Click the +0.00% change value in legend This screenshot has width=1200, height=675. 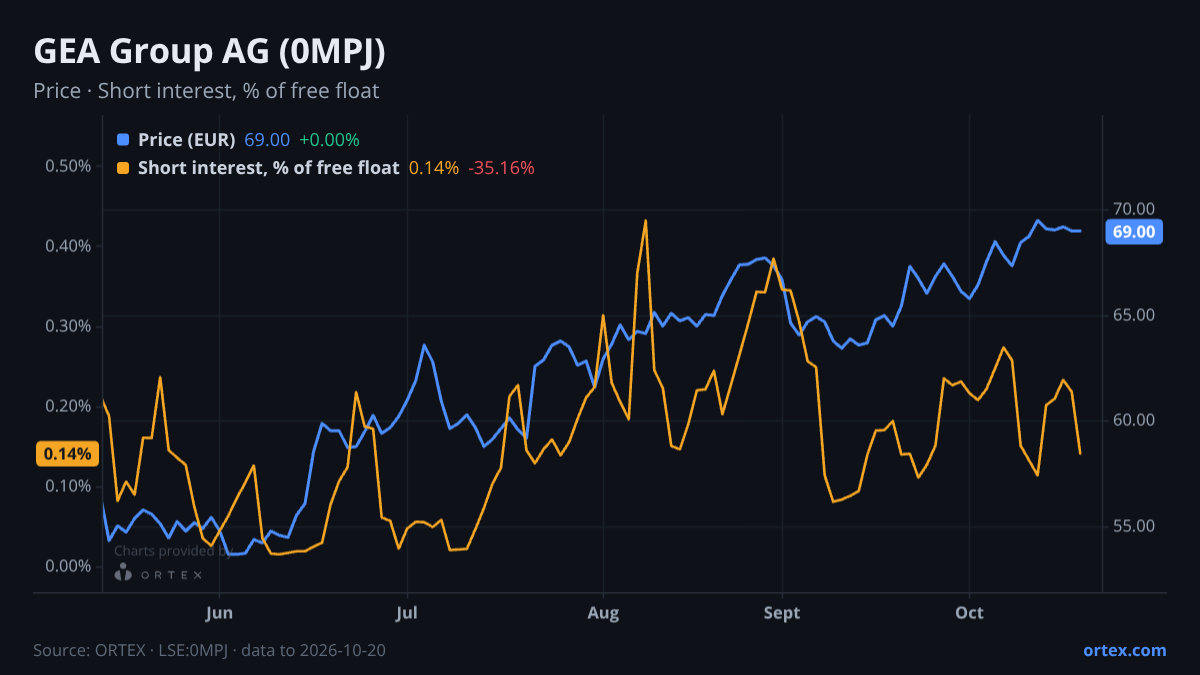point(329,140)
